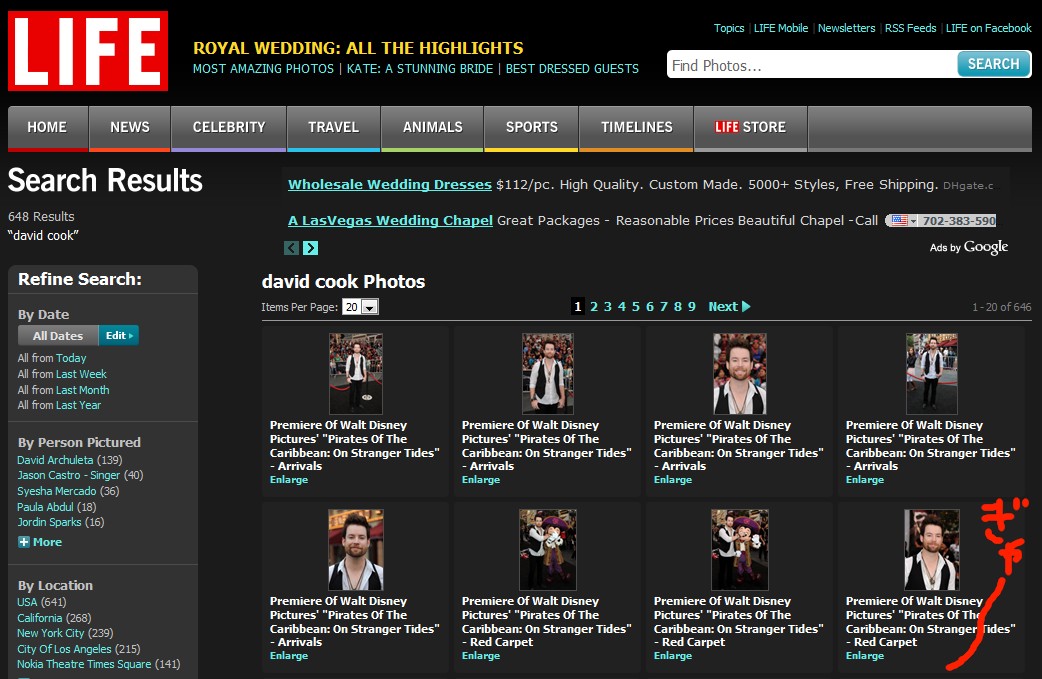
Task: Click the next ad arrow icon
Action: [310, 248]
